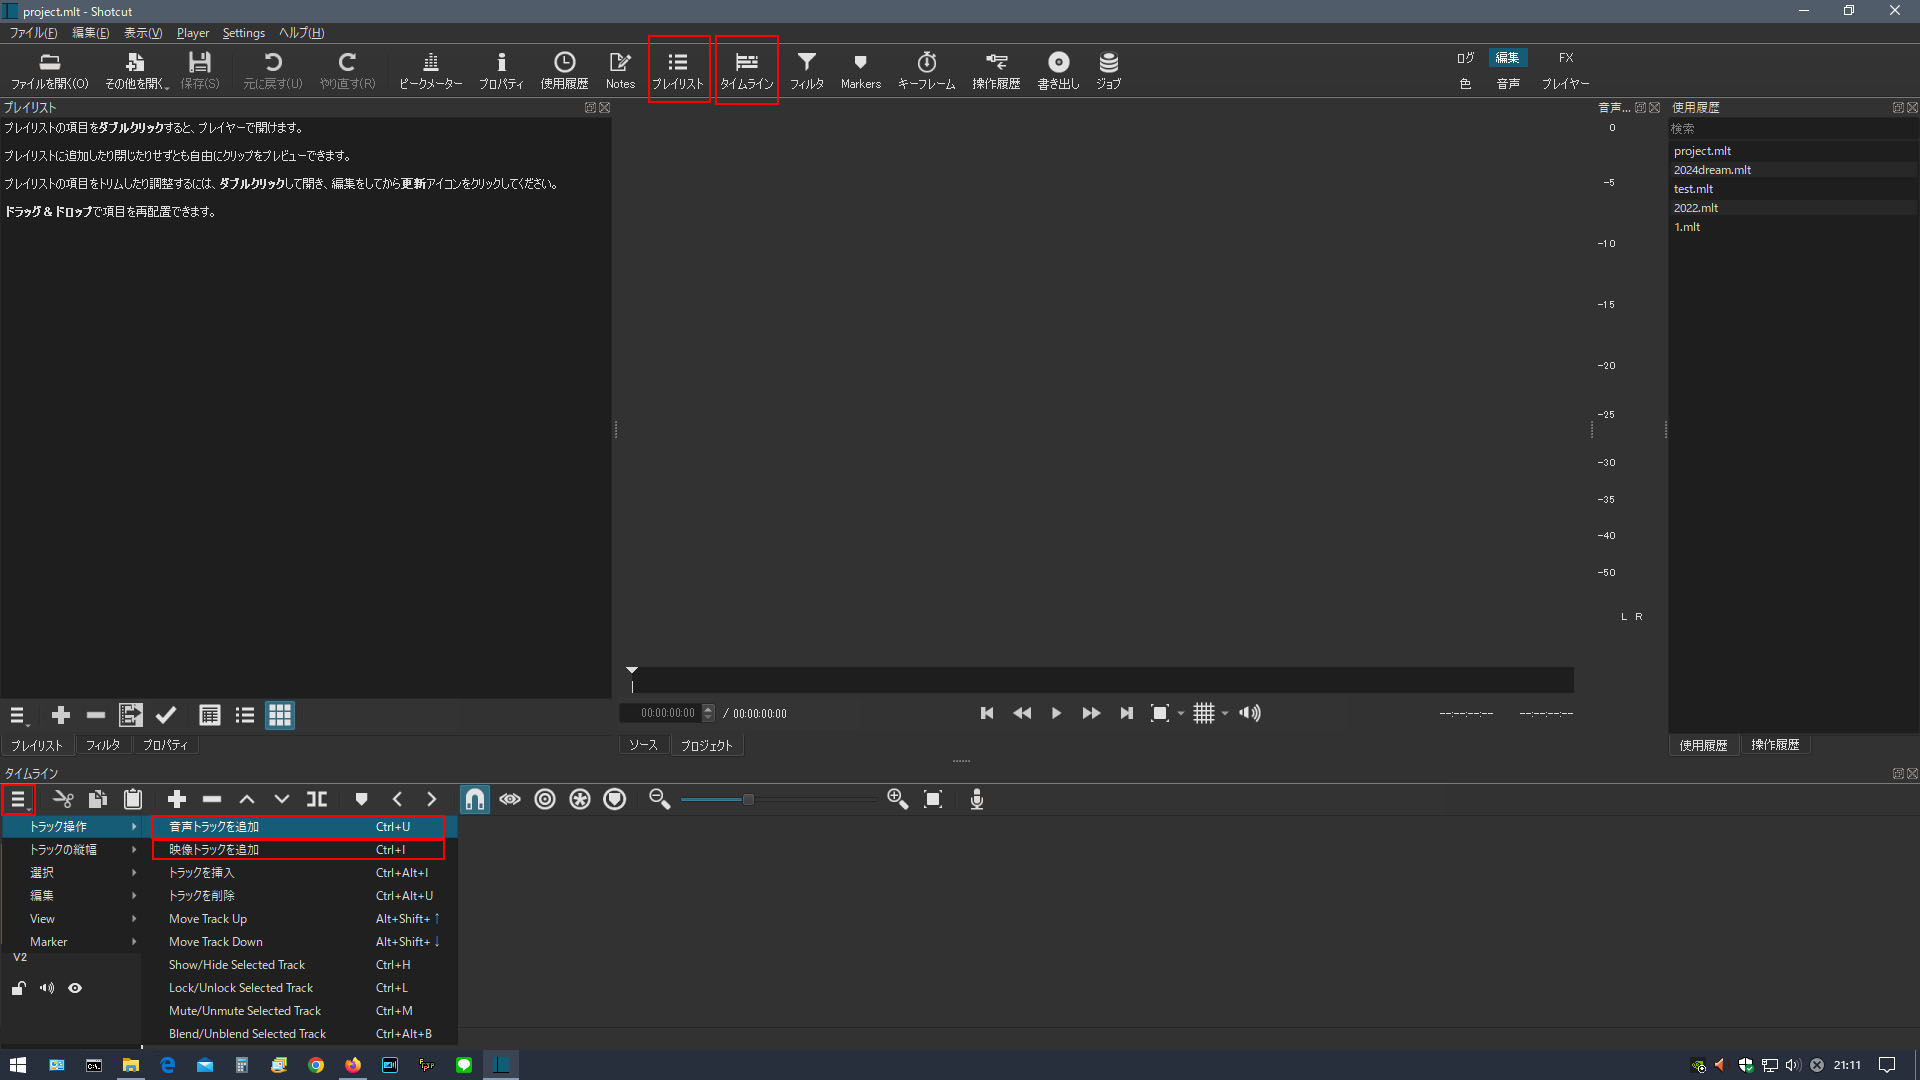Click the Create marker icon in timeline toolbar
Image resolution: width=1920 pixels, height=1080 pixels.
pos(361,799)
